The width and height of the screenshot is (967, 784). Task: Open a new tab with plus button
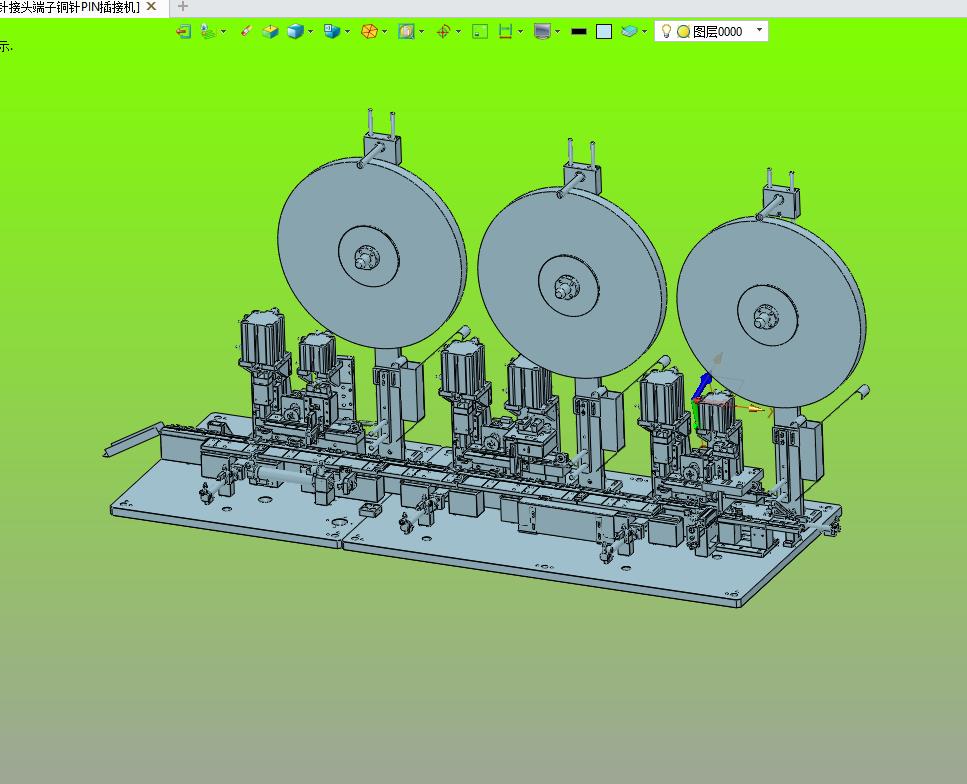click(183, 7)
